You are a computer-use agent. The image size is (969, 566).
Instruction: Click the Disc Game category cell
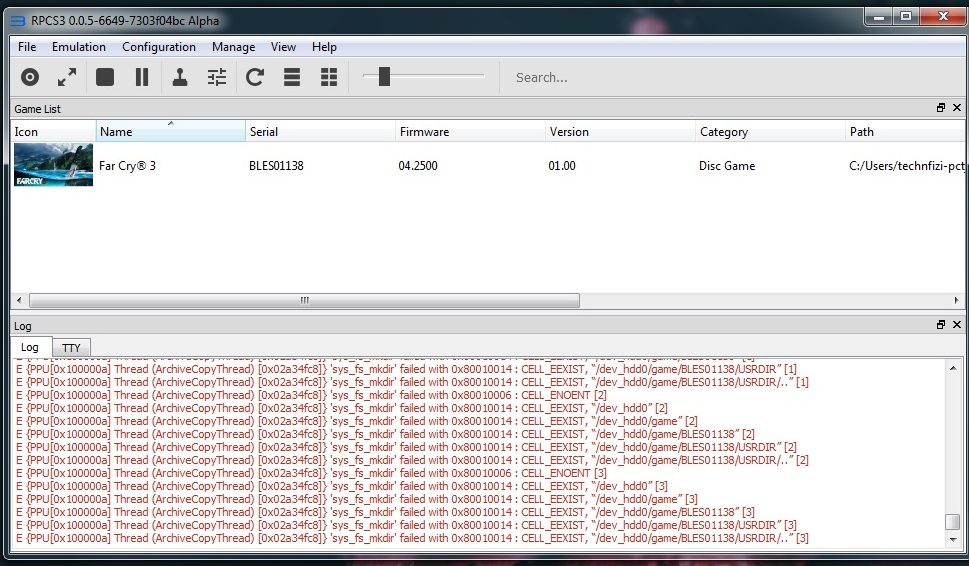click(x=727, y=166)
